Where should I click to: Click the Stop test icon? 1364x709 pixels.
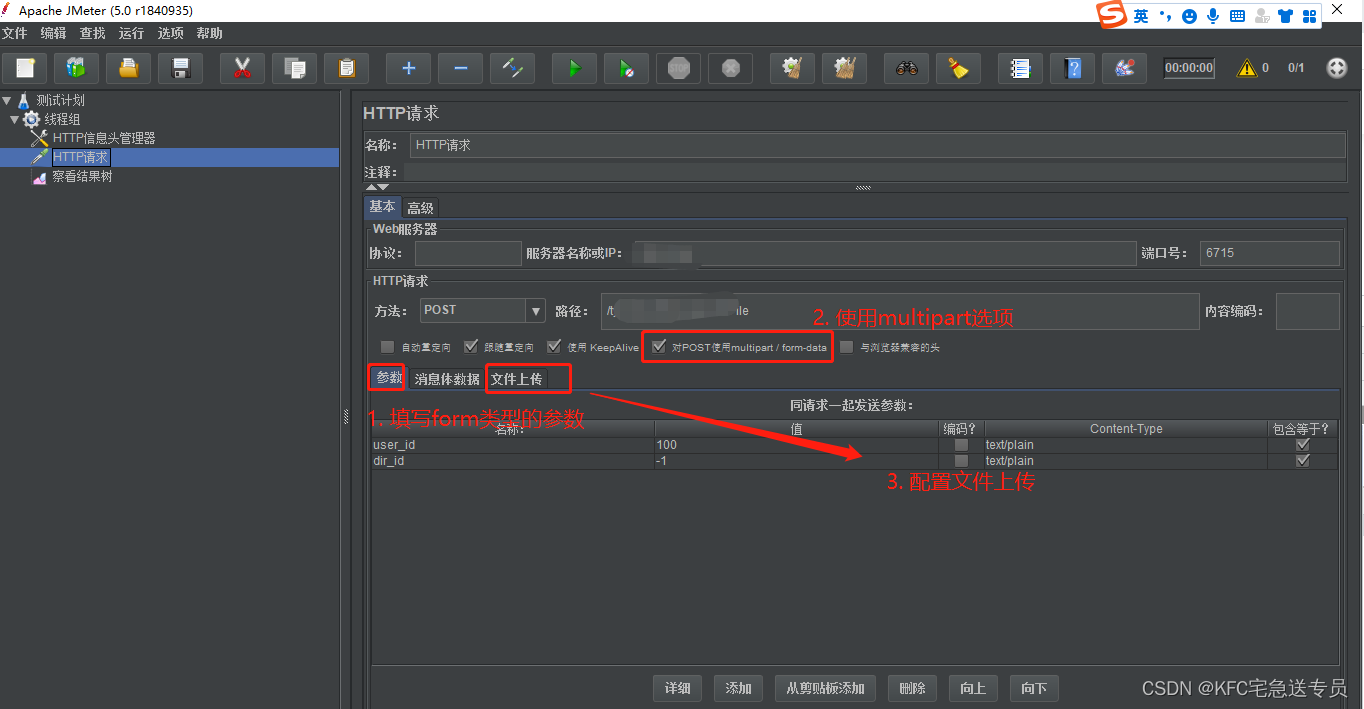[678, 68]
